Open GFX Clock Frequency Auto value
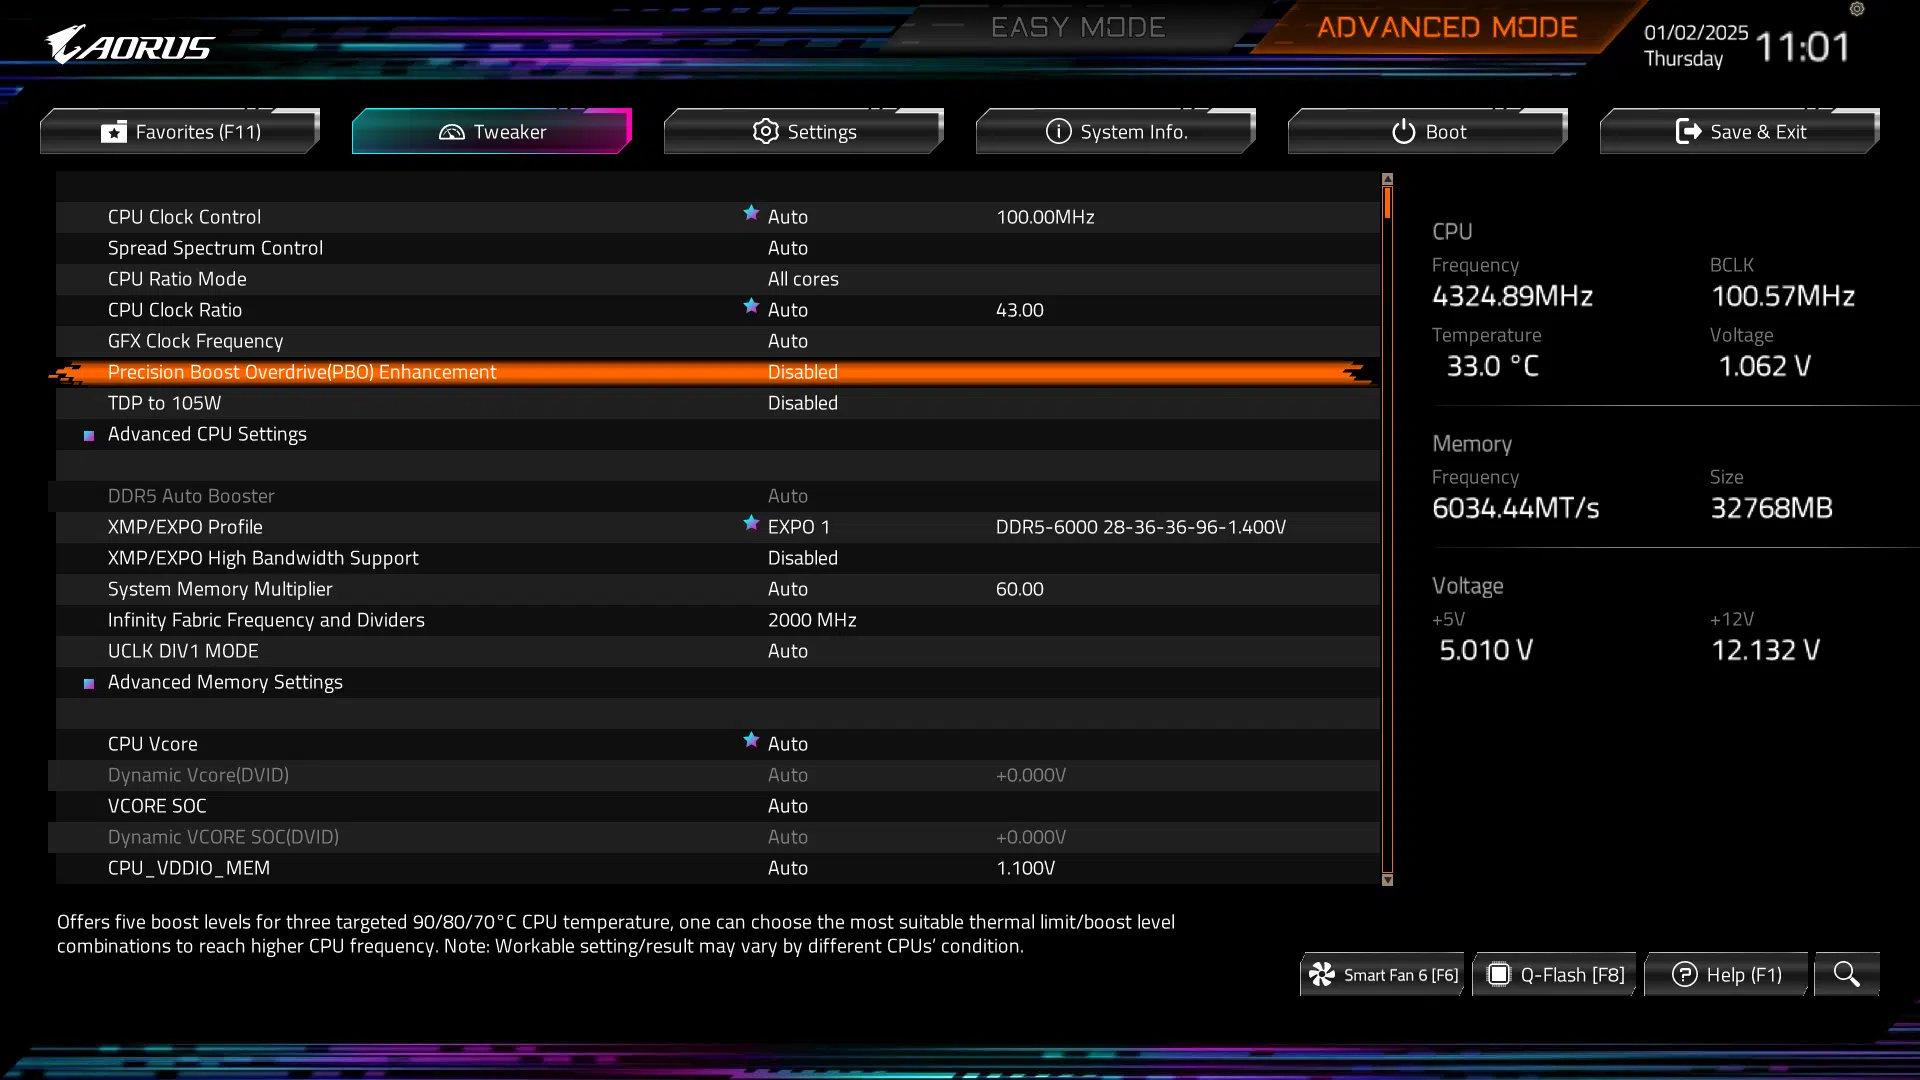The image size is (1920, 1080). (788, 341)
